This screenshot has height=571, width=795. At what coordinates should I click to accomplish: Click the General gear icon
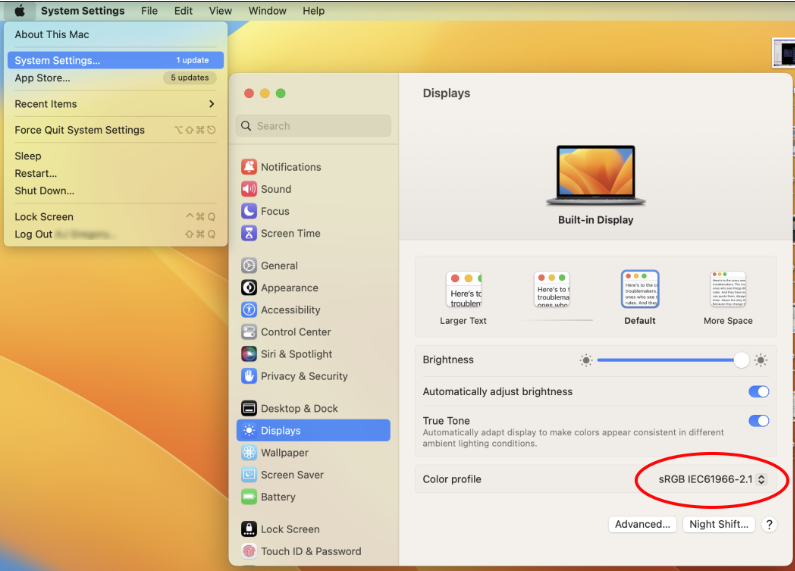(248, 266)
